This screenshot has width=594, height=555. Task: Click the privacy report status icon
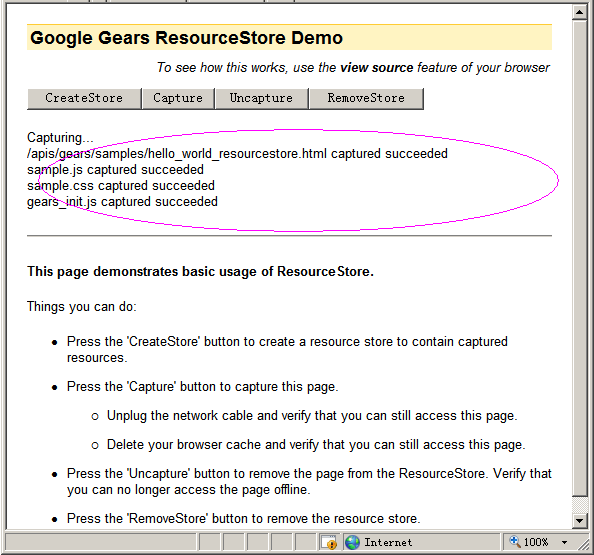point(328,542)
